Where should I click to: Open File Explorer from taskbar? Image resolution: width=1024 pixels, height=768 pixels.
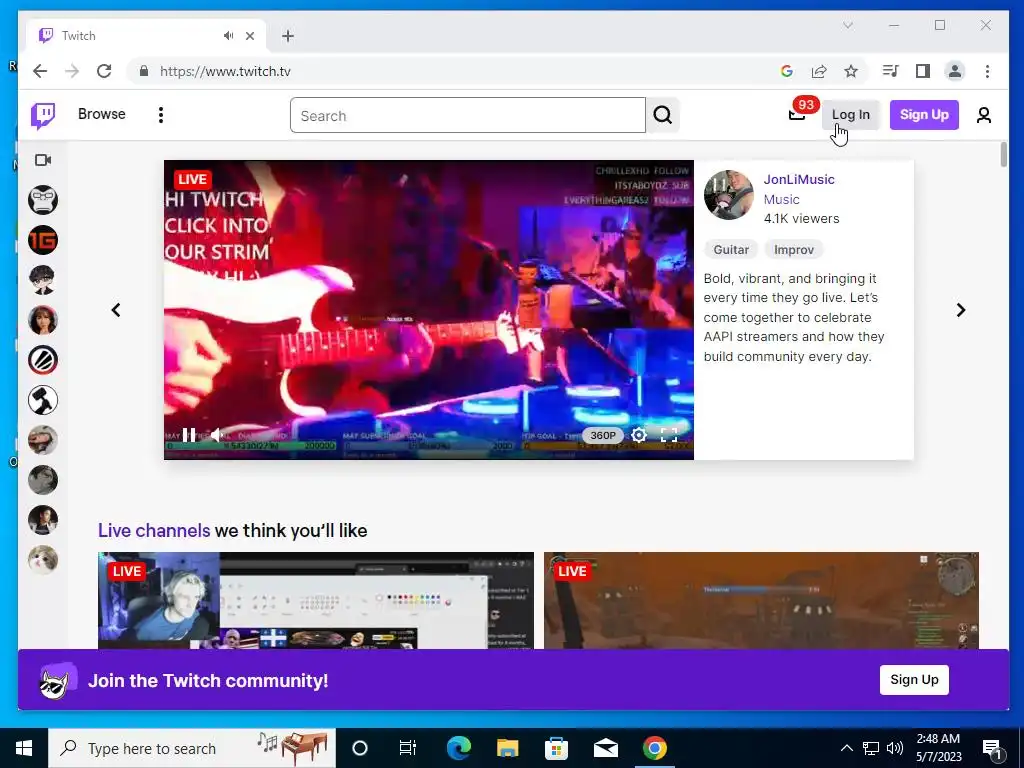507,748
